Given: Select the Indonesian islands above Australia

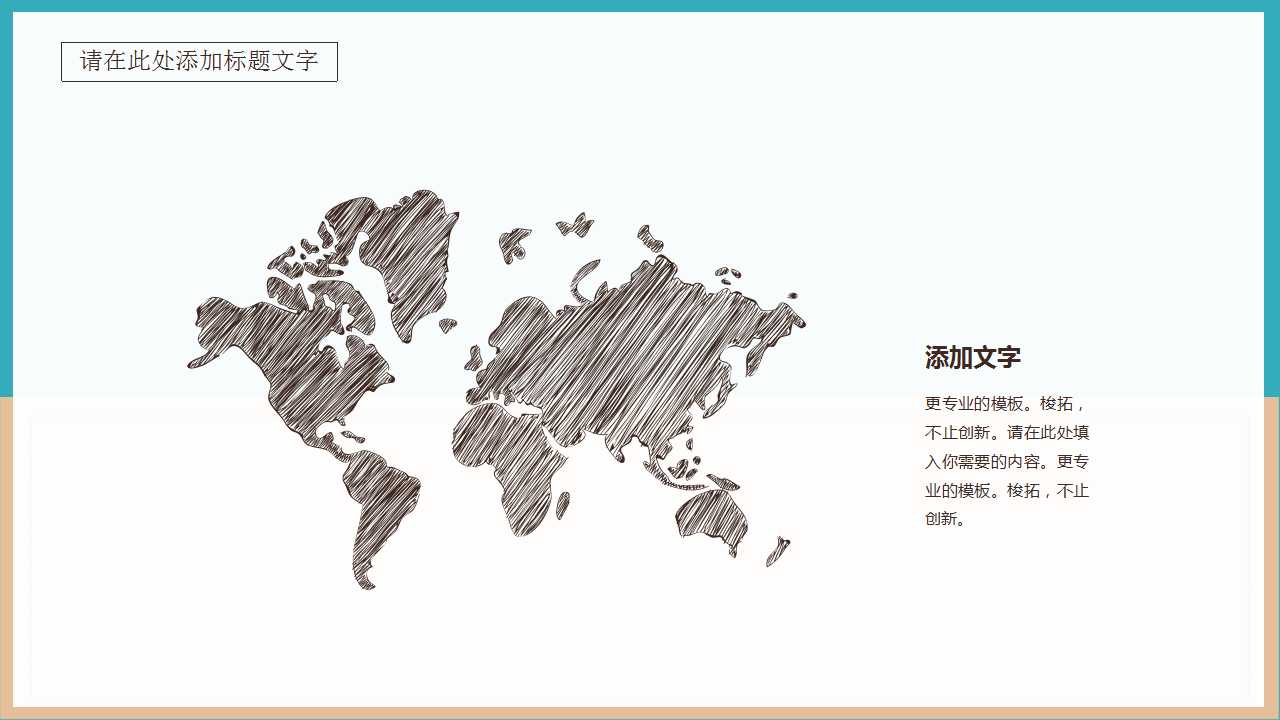Looking at the screenshot, I should pyautogui.click(x=680, y=472).
